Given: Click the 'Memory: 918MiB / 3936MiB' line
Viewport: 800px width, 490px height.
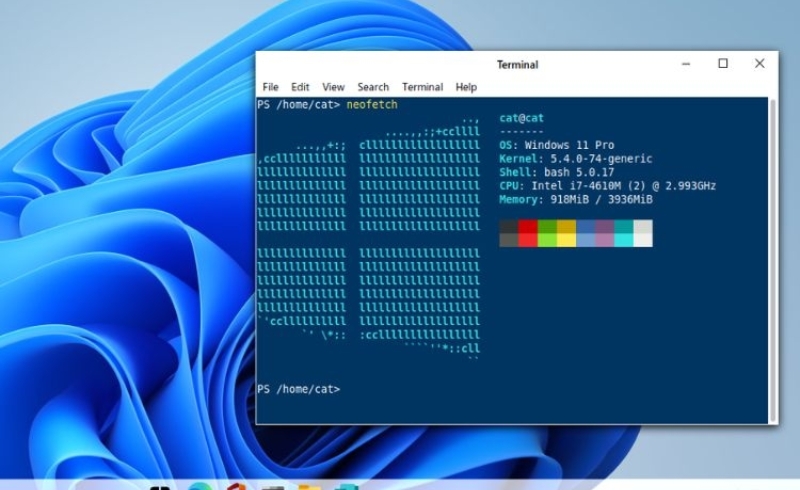Looking at the screenshot, I should pyautogui.click(x=576, y=199).
